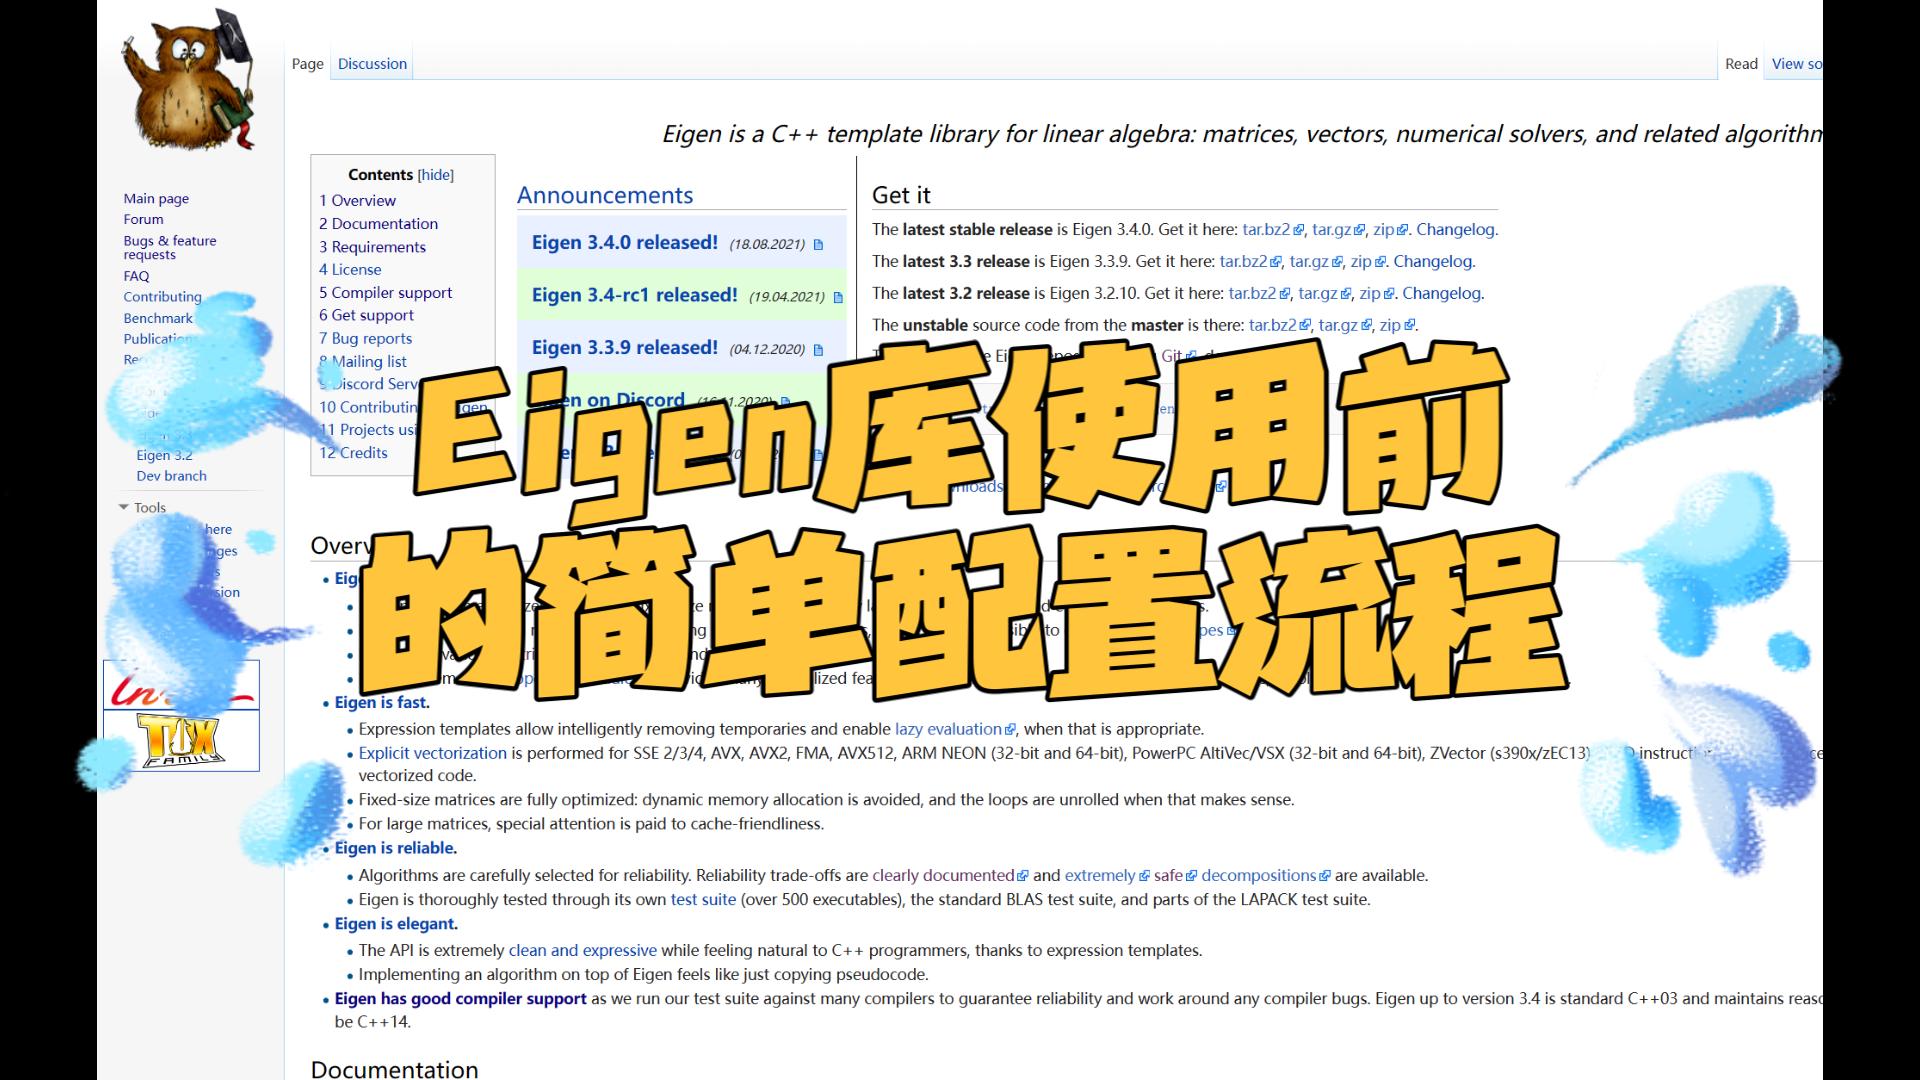Click the Announcements heading
1920x1080 pixels.
pyautogui.click(x=605, y=196)
